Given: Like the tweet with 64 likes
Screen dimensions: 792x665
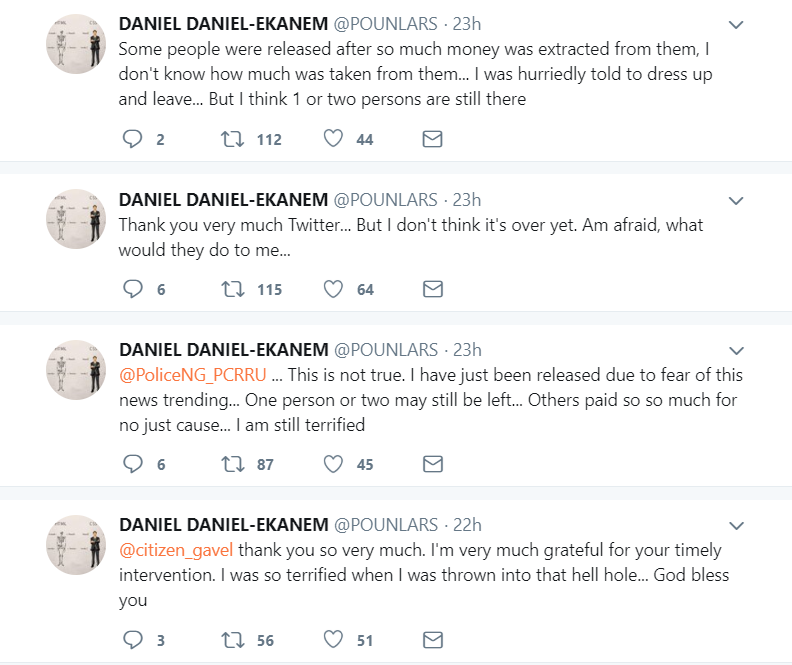Looking at the screenshot, I should 333,289.
